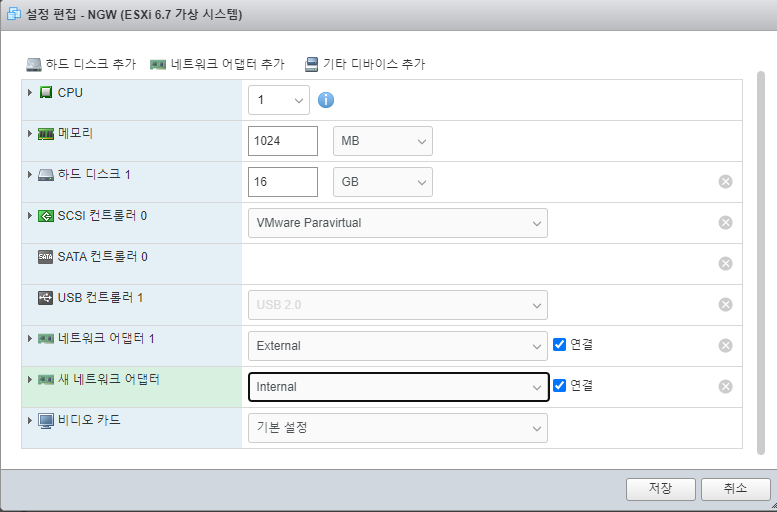This screenshot has height=512, width=777.
Task: Expand the memory (메모리) row
Action: tap(30, 134)
